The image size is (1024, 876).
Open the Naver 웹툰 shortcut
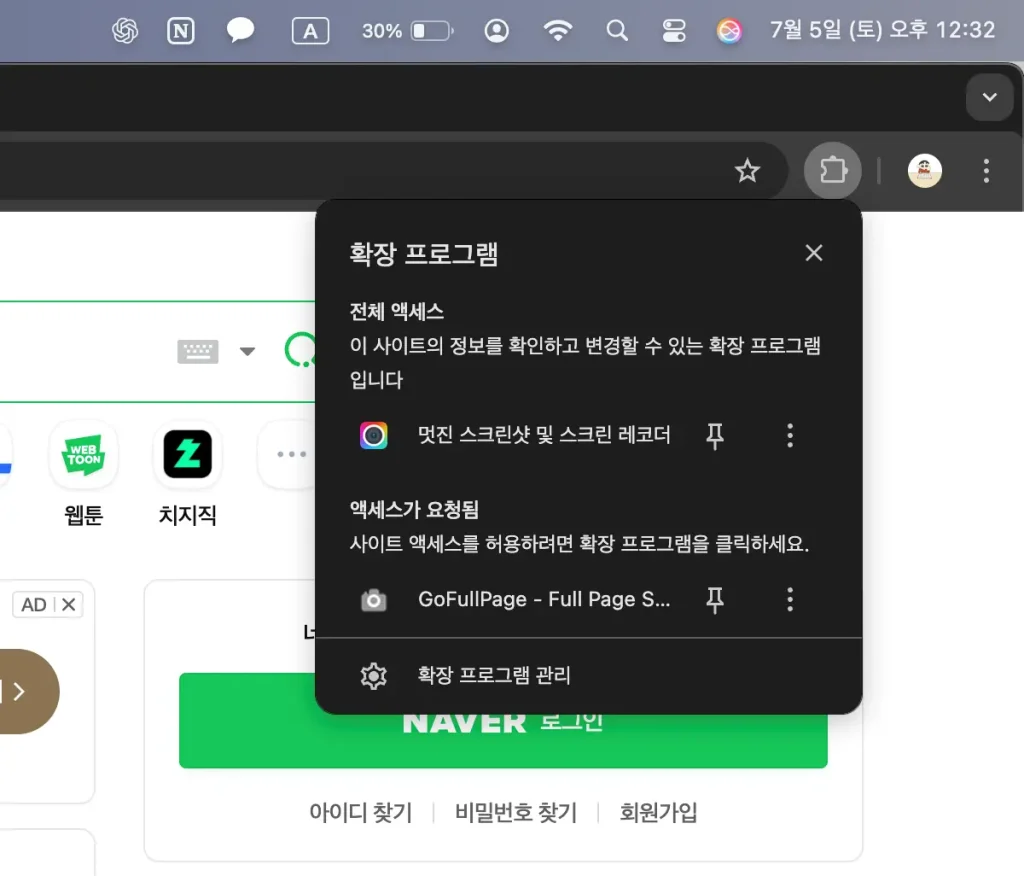pyautogui.click(x=83, y=456)
